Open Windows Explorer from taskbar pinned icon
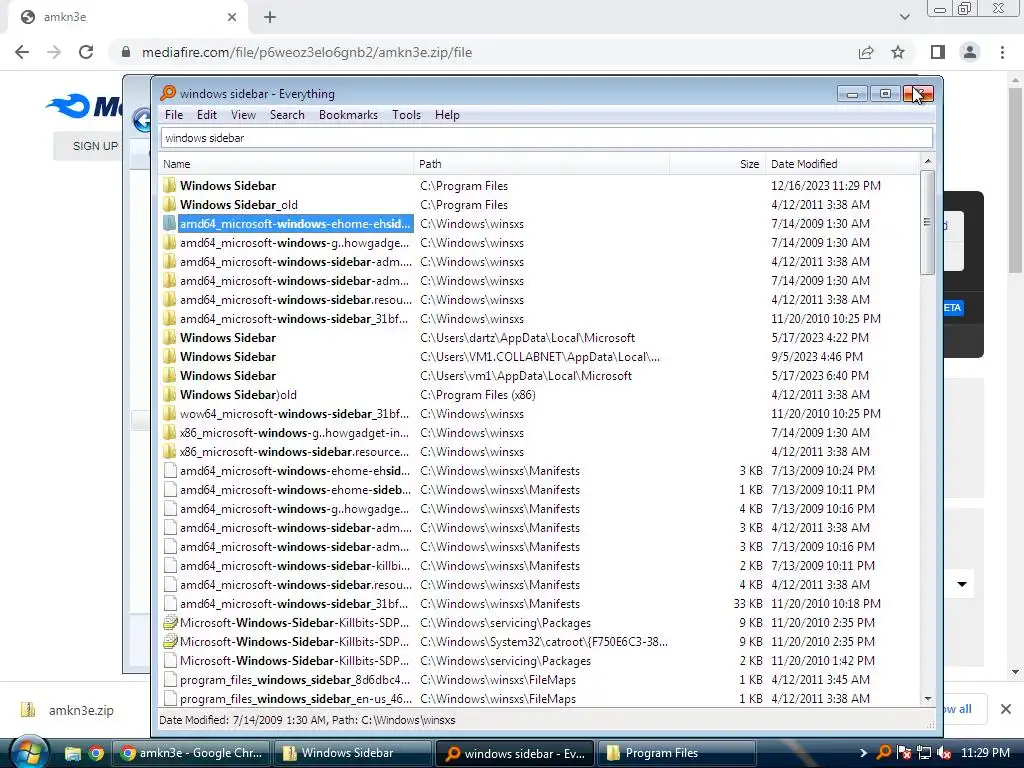 coord(72,754)
